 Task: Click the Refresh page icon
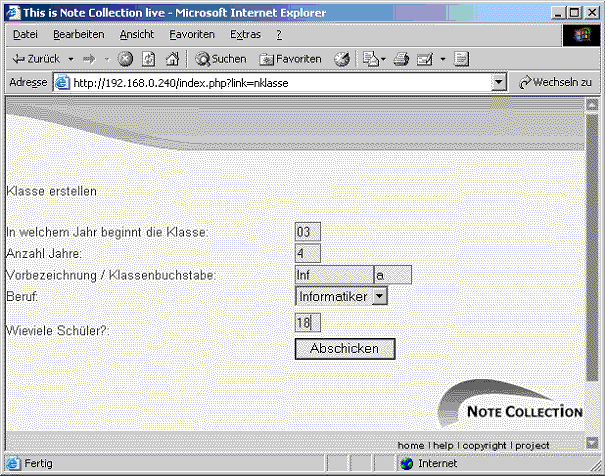coord(148,59)
